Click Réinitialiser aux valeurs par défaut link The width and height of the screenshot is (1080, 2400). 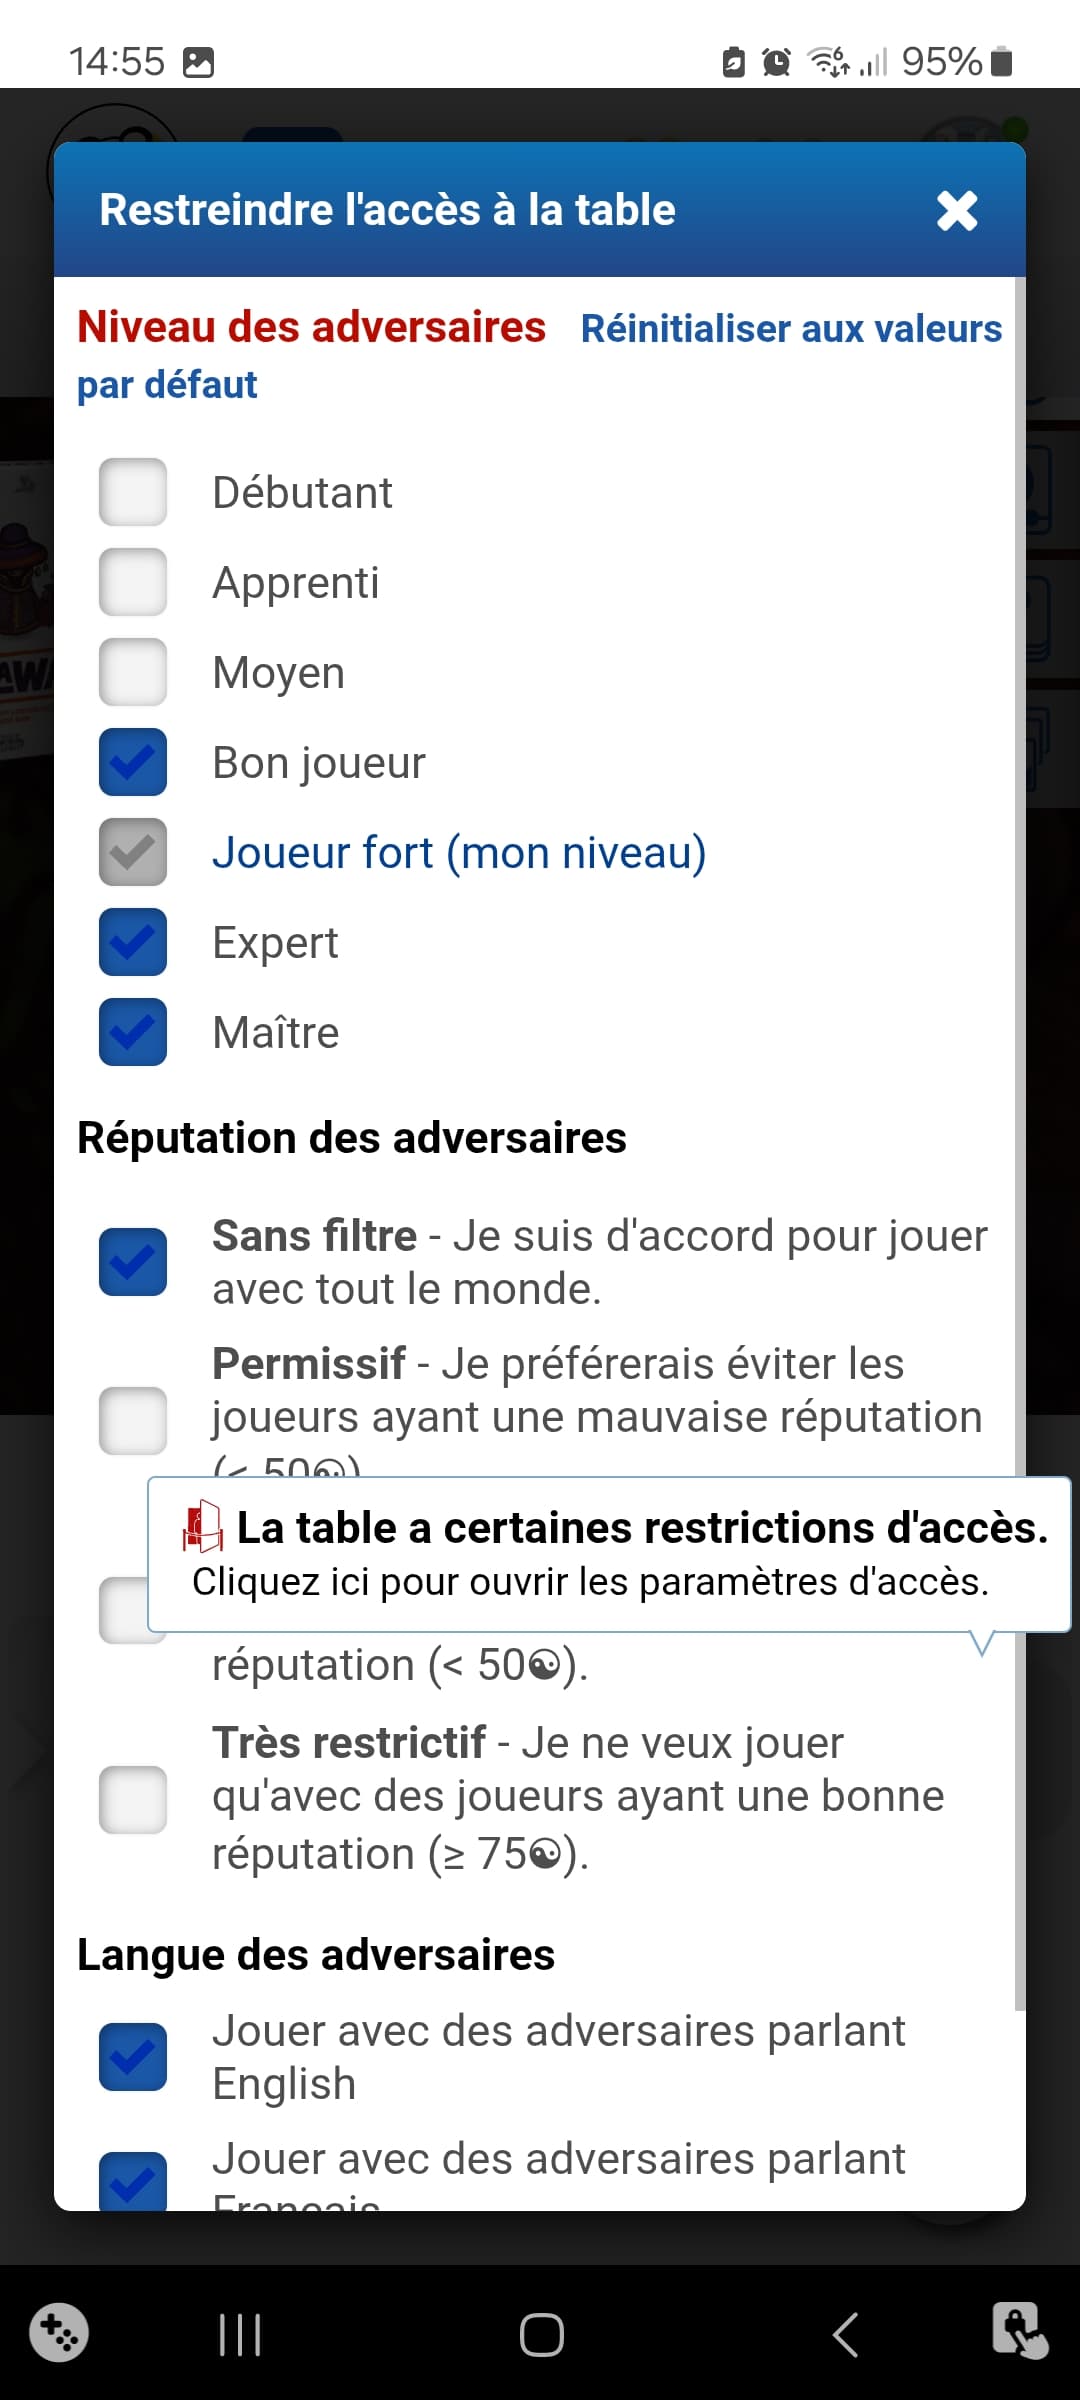tap(790, 329)
